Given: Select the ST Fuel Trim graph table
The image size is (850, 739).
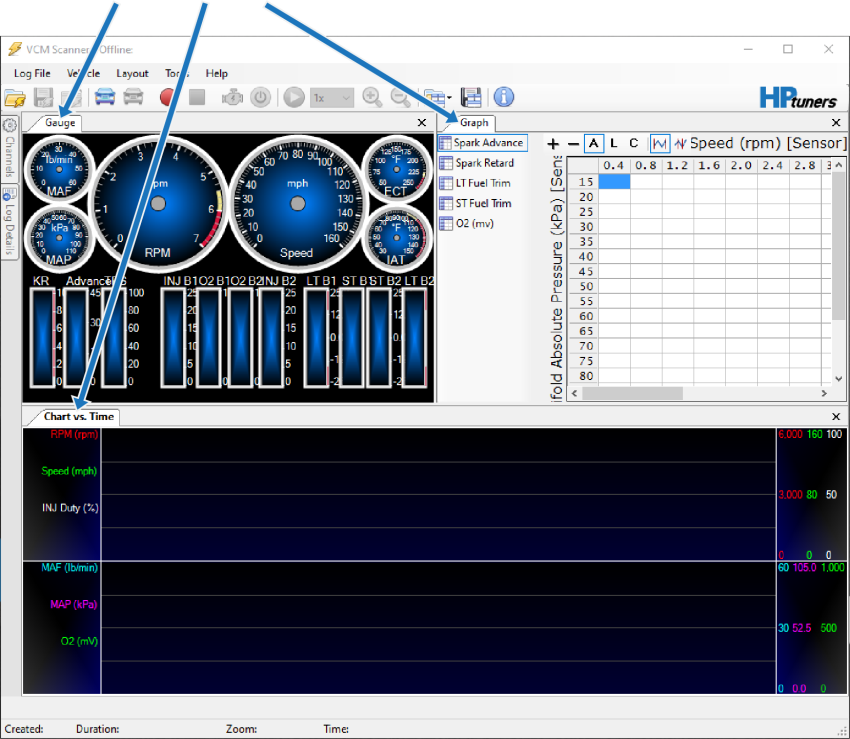Looking at the screenshot, I should [475, 203].
